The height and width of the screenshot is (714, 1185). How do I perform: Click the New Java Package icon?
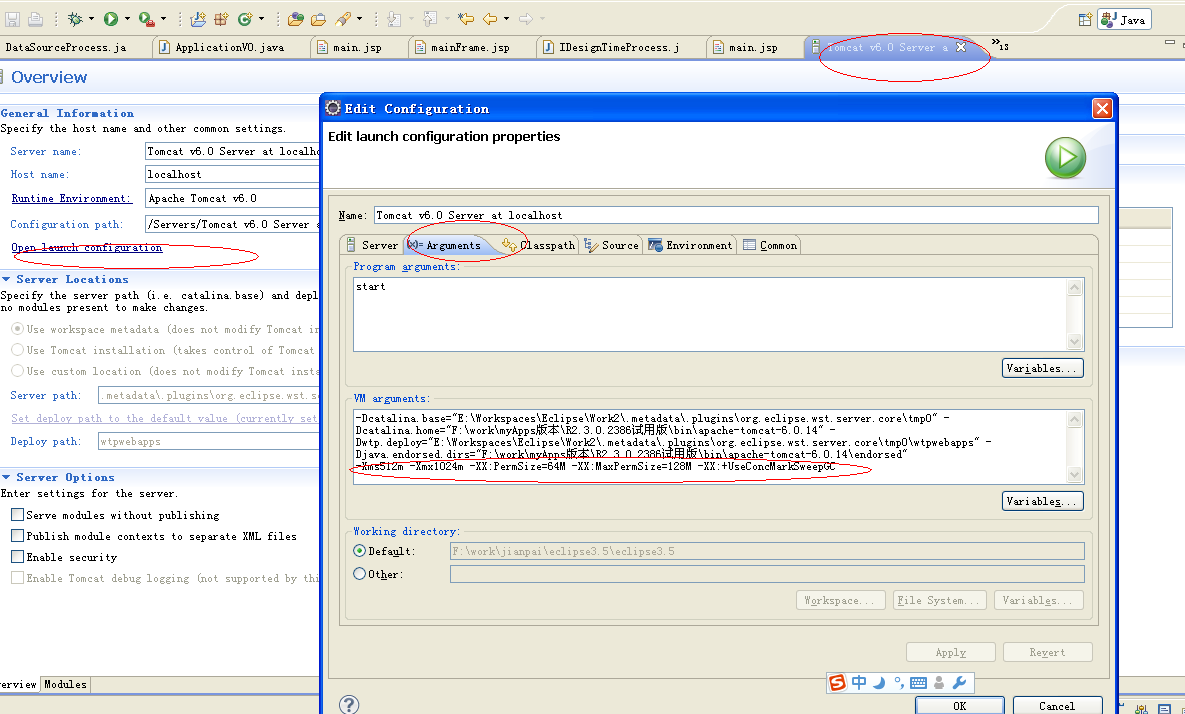point(221,19)
